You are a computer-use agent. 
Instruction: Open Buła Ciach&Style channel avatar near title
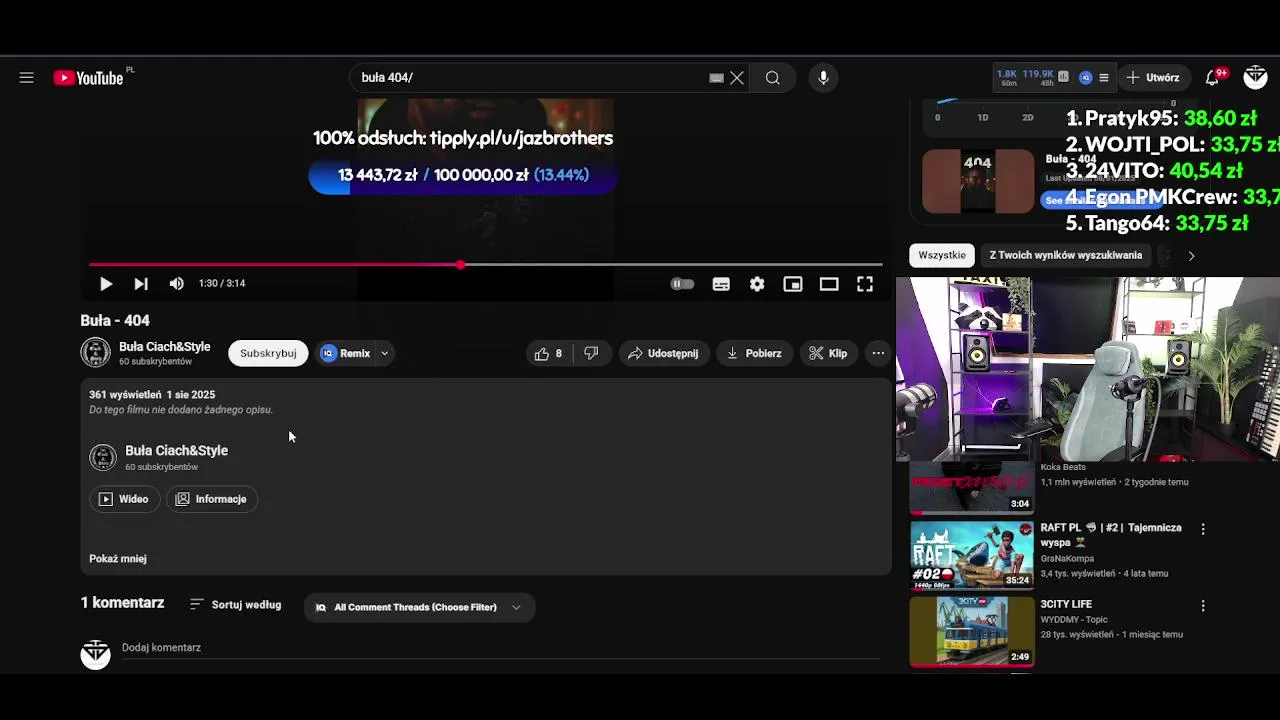point(95,353)
